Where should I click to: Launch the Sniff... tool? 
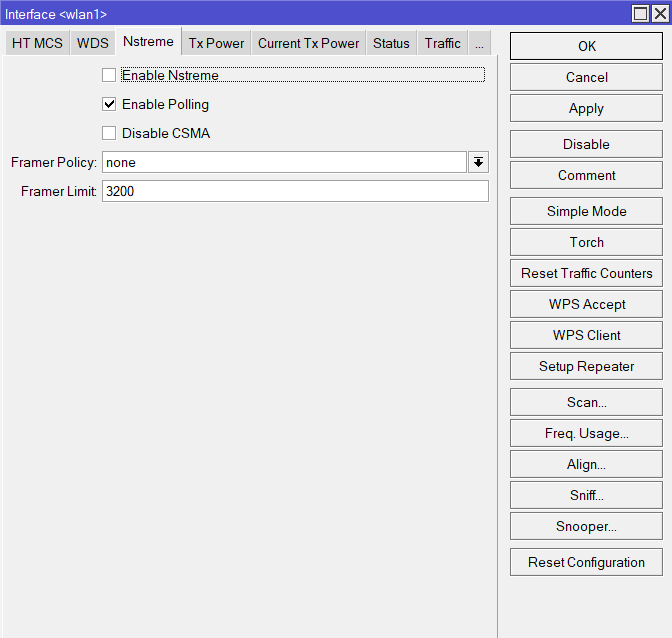click(586, 495)
